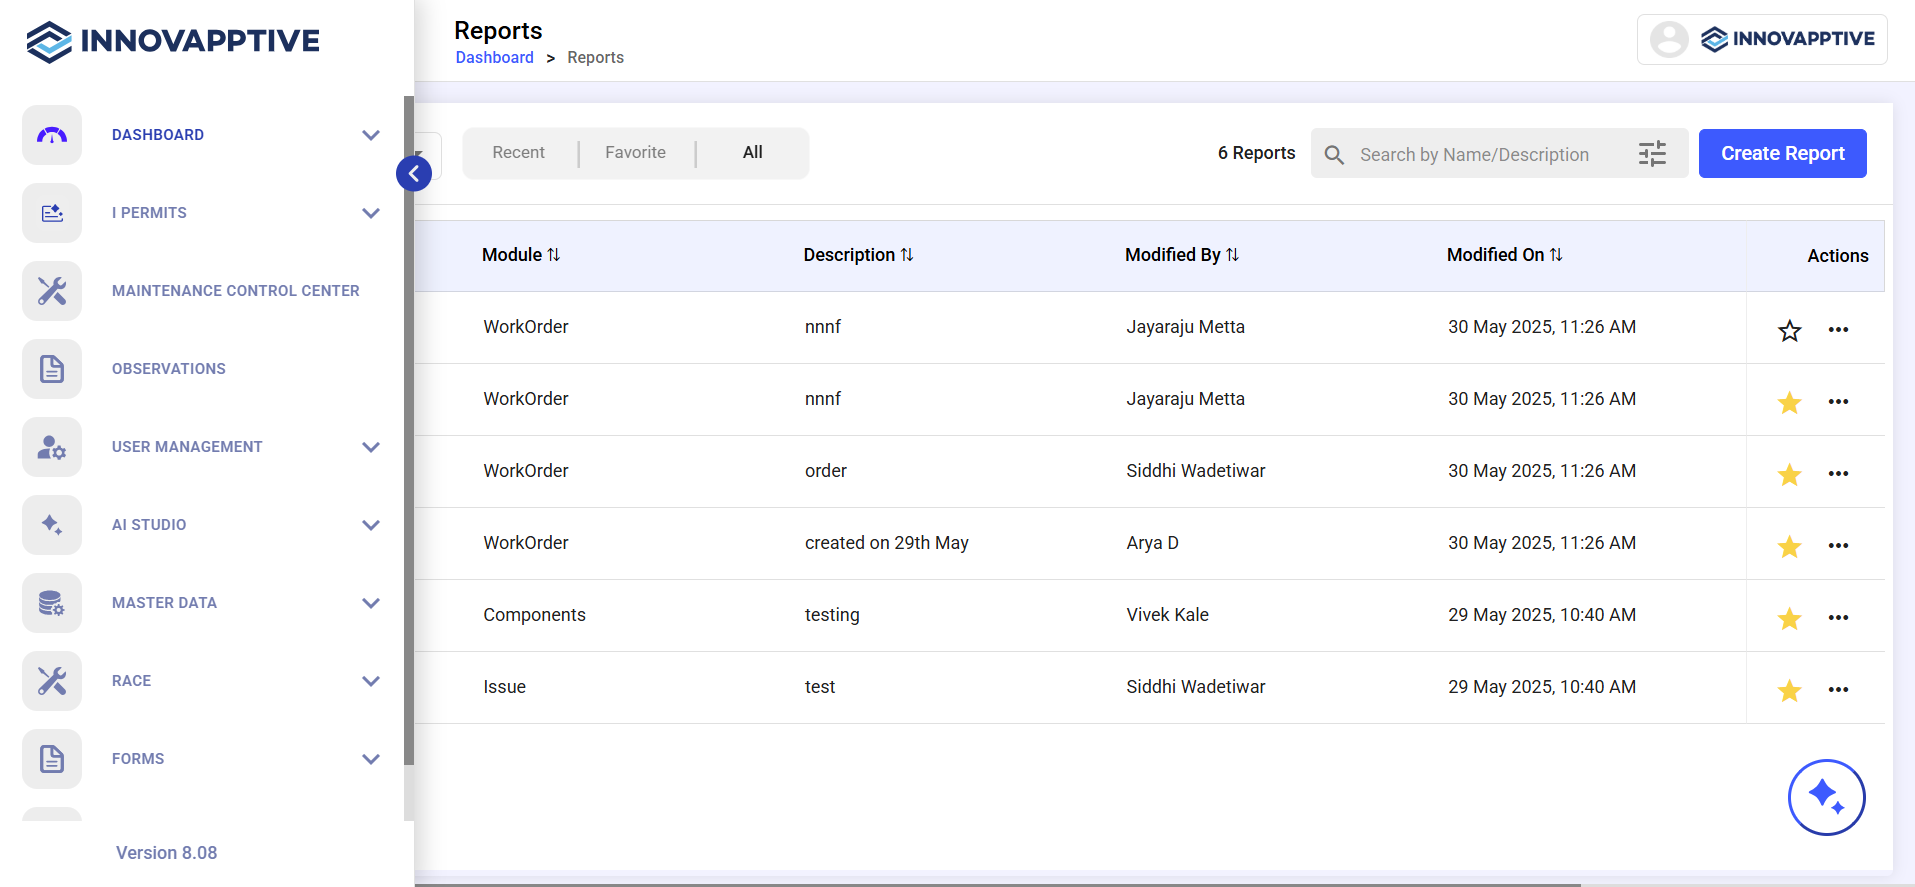Open more actions for the Components report

(1838, 618)
